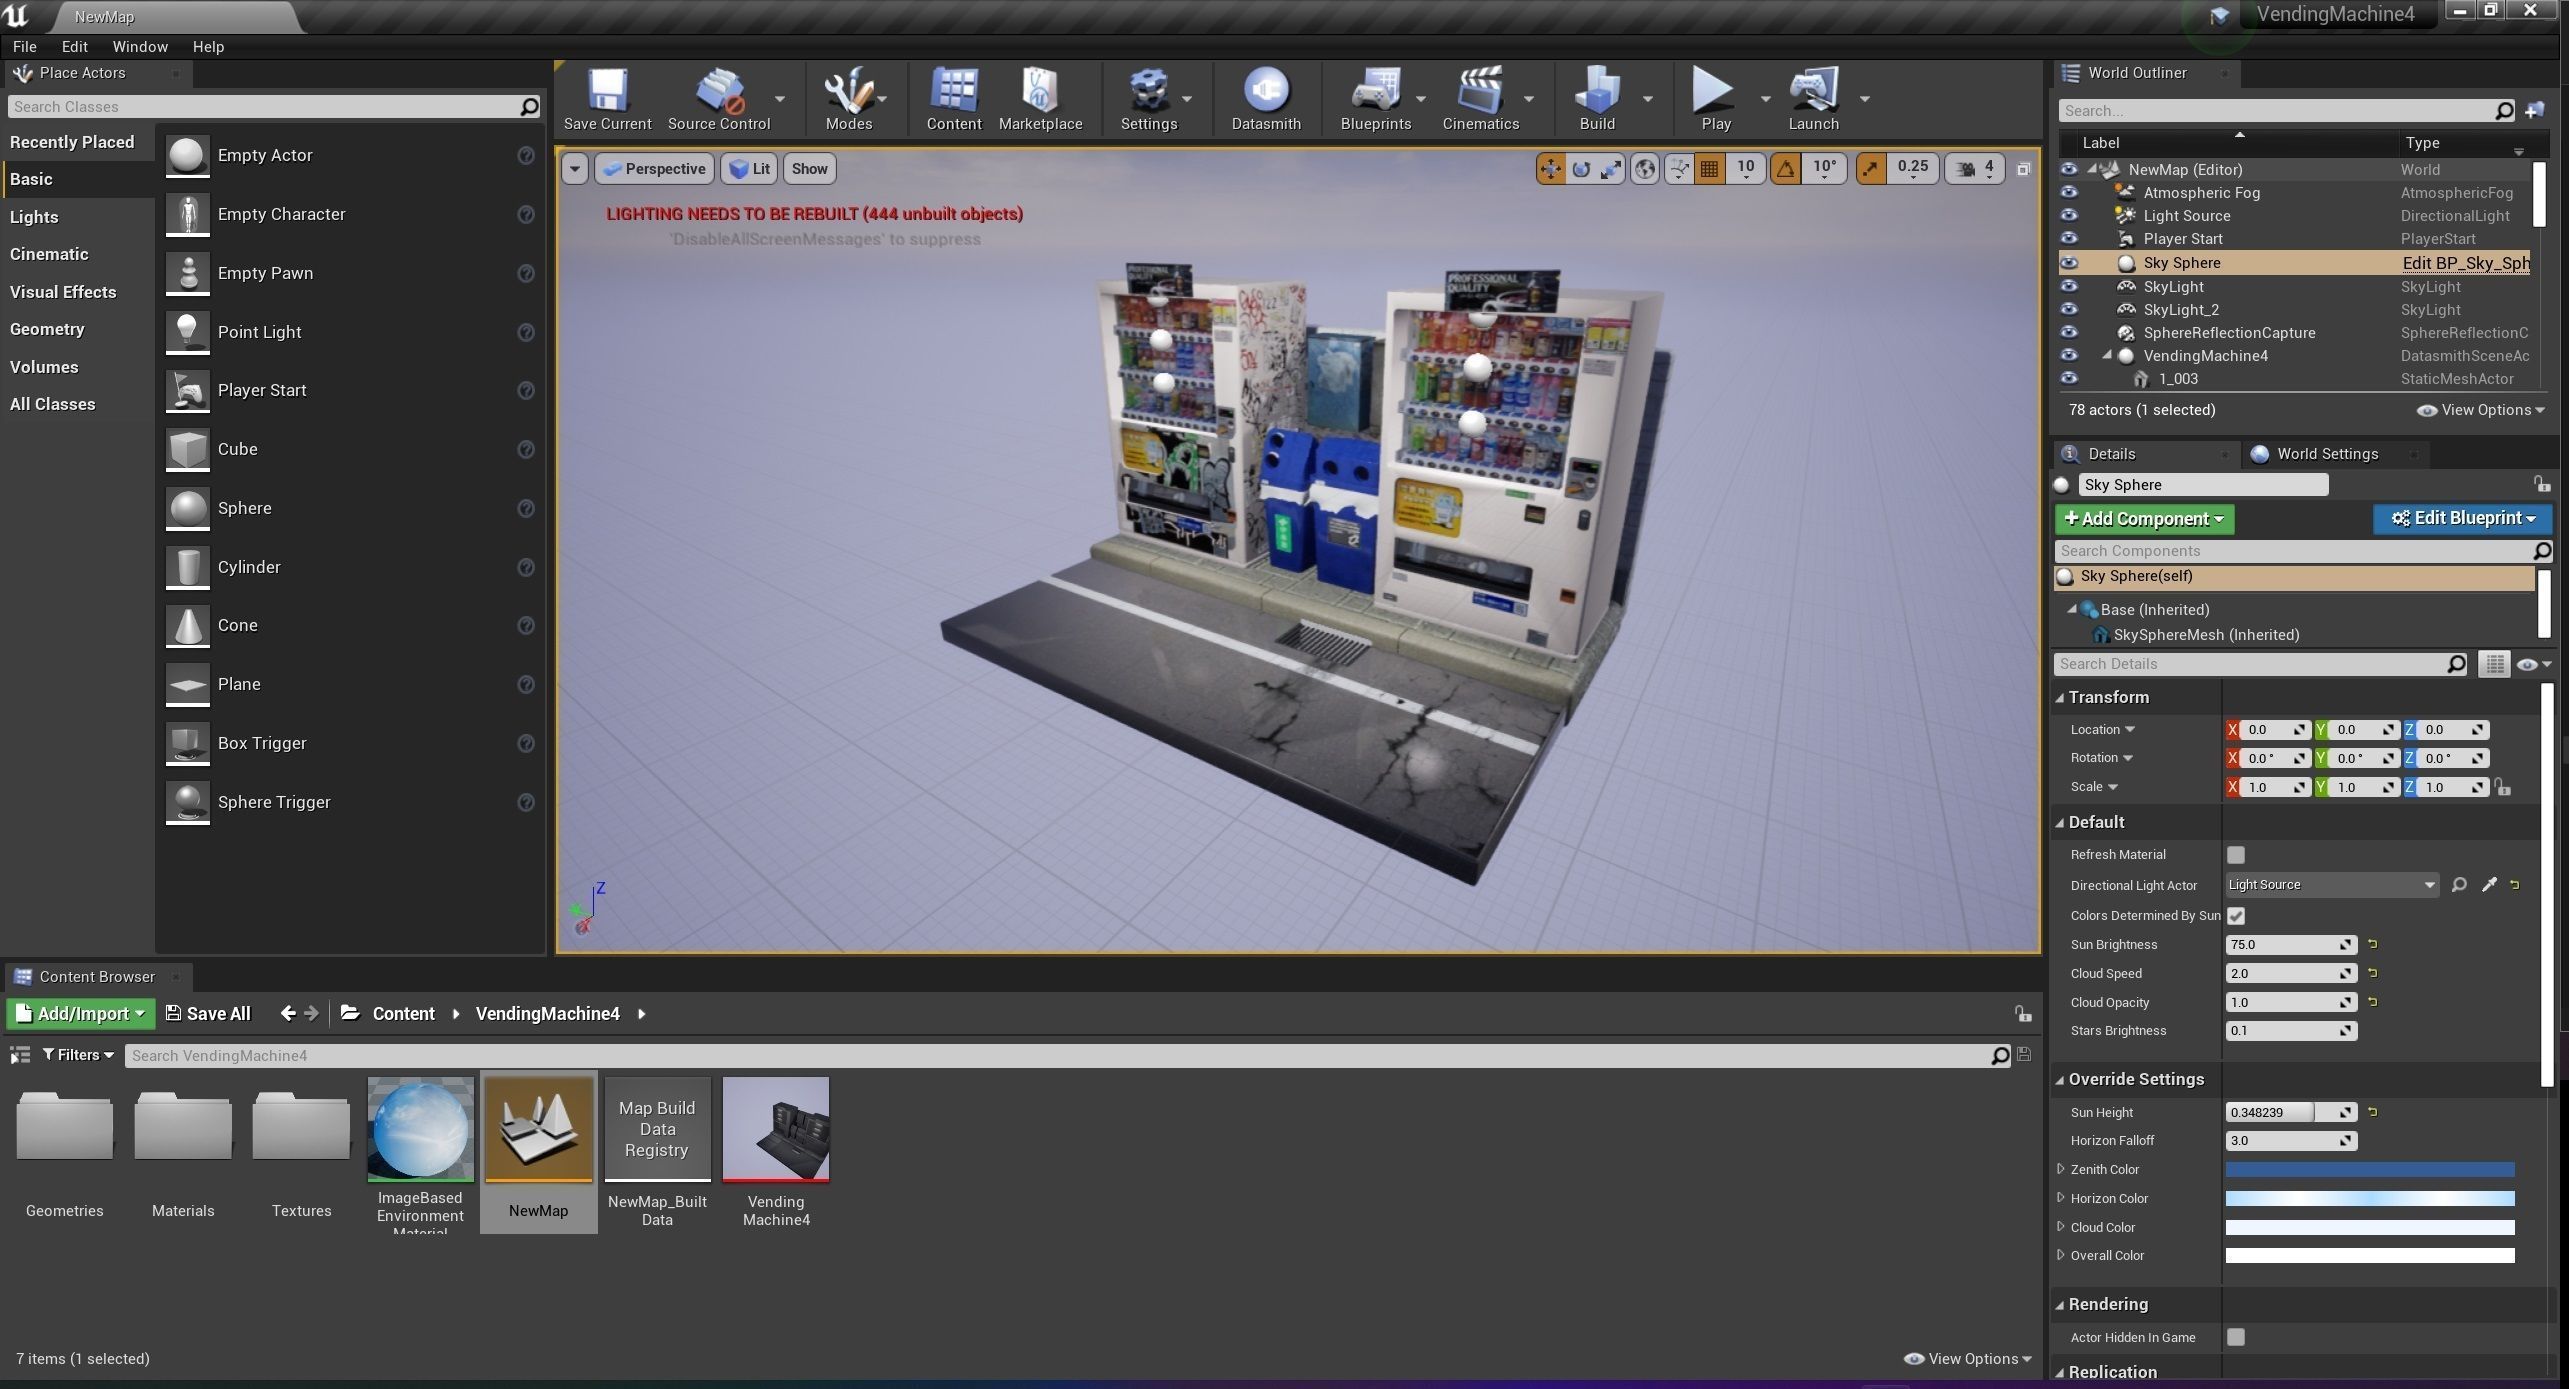Click the Search Classes input field
This screenshot has height=1389, width=2569.
[274, 107]
